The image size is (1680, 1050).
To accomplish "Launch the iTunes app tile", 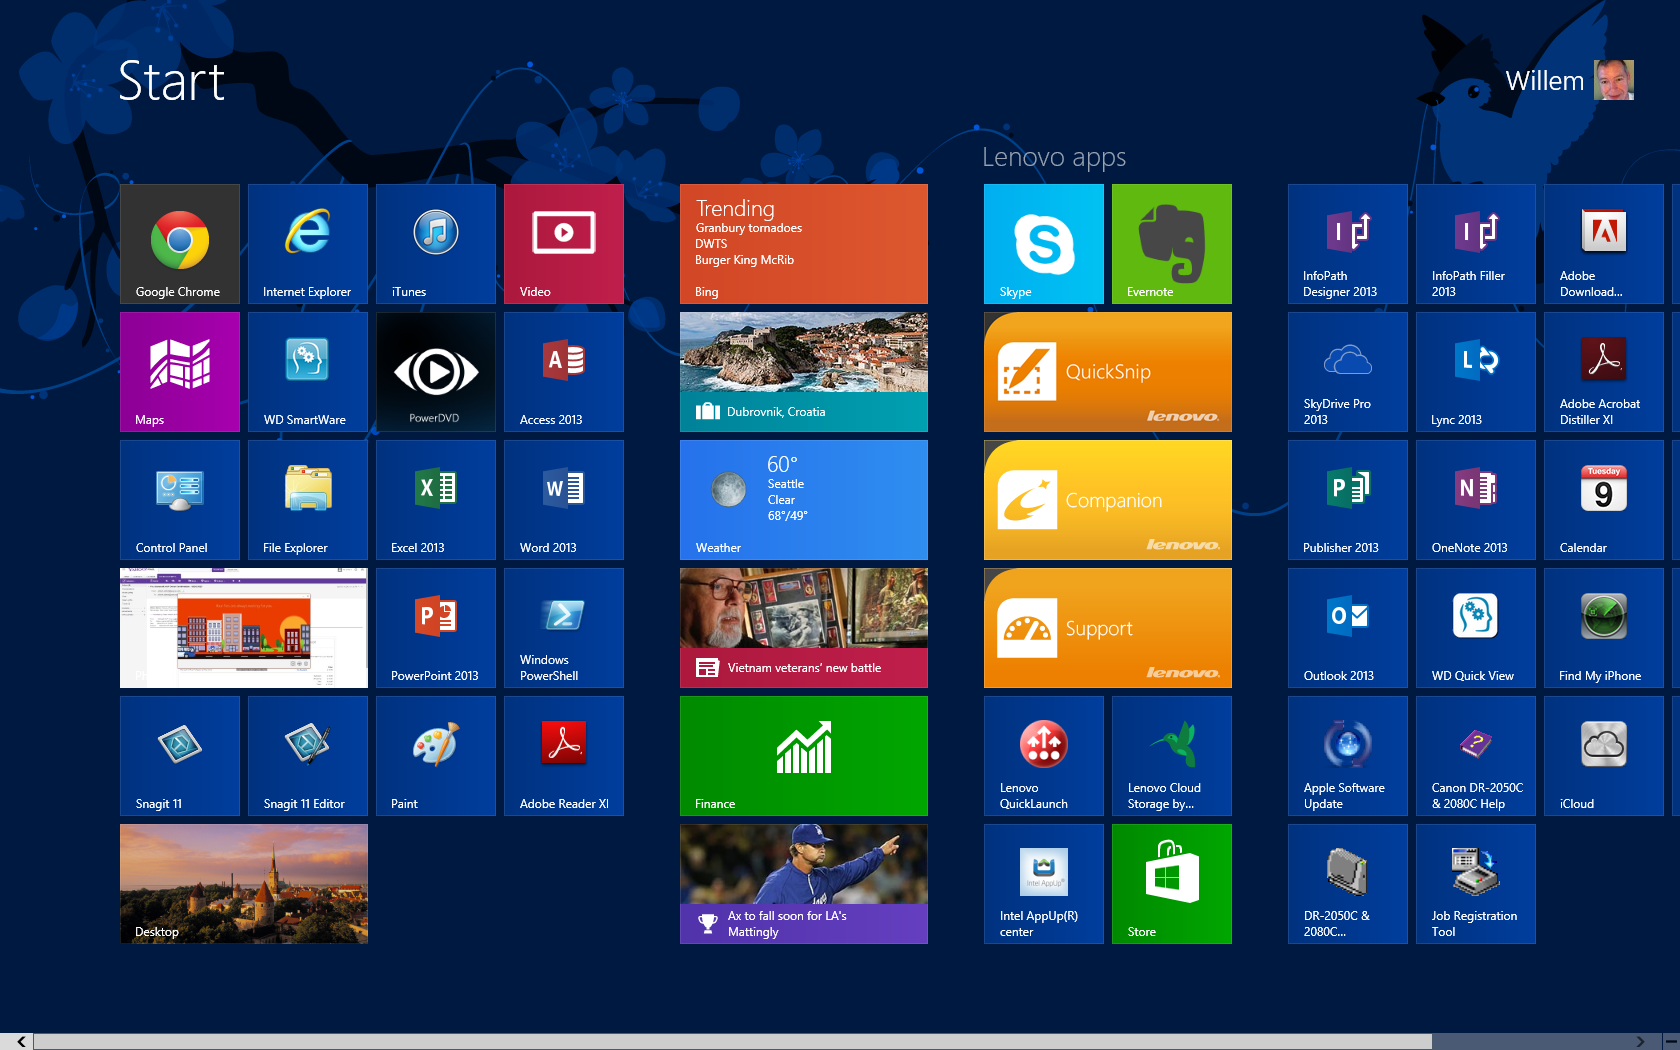I will tap(436, 244).
